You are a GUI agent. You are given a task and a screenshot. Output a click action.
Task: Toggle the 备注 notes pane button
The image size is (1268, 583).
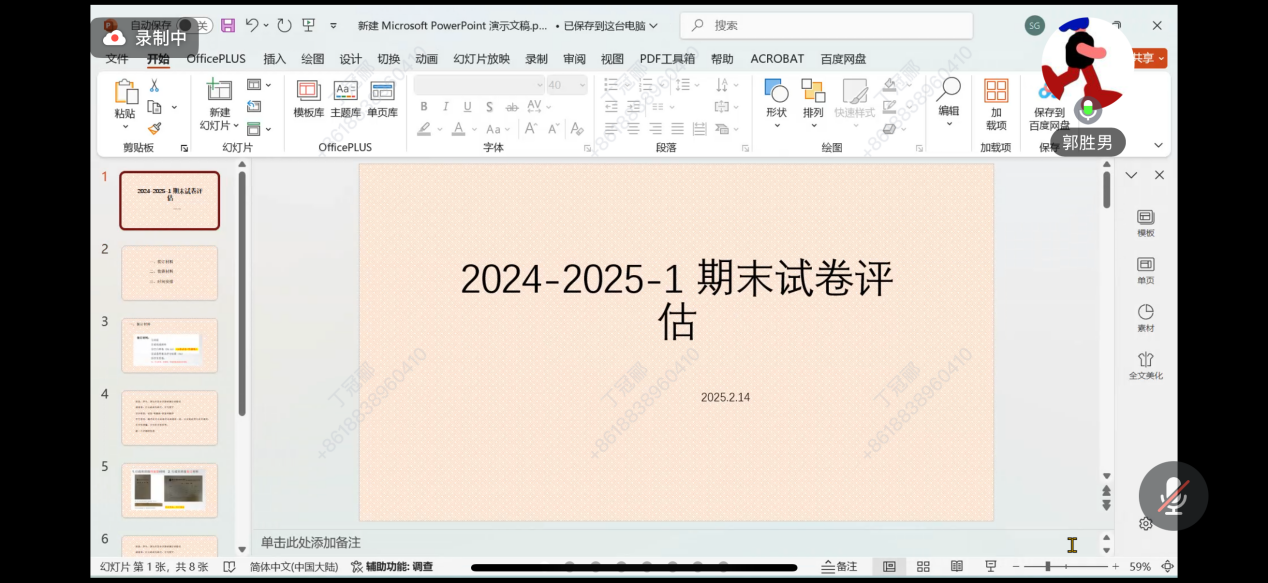(x=838, y=567)
